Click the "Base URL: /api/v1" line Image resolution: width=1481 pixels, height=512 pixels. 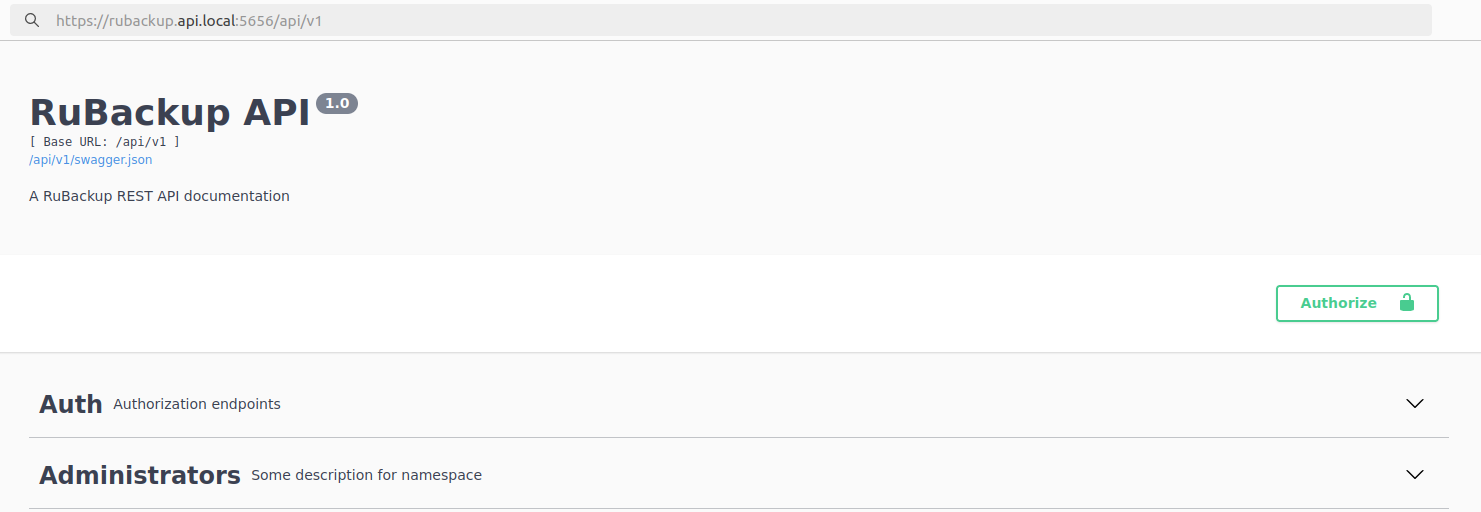(105, 142)
